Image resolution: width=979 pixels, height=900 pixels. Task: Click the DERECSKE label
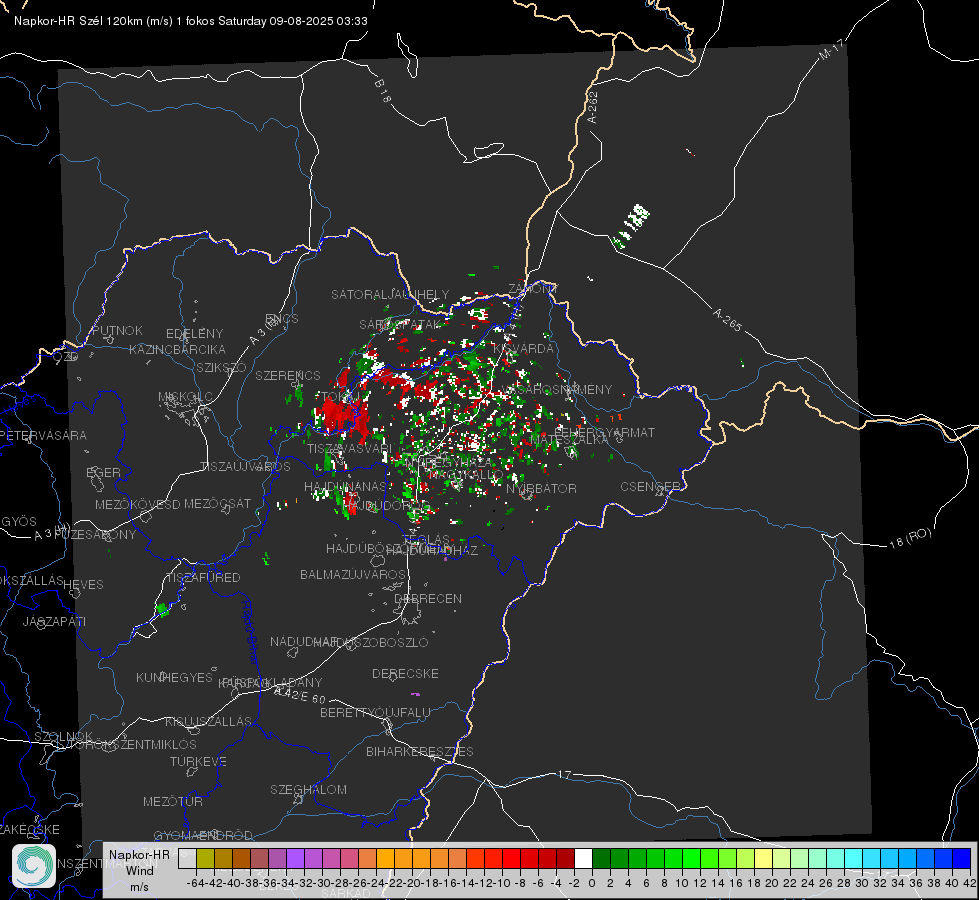coord(405,673)
